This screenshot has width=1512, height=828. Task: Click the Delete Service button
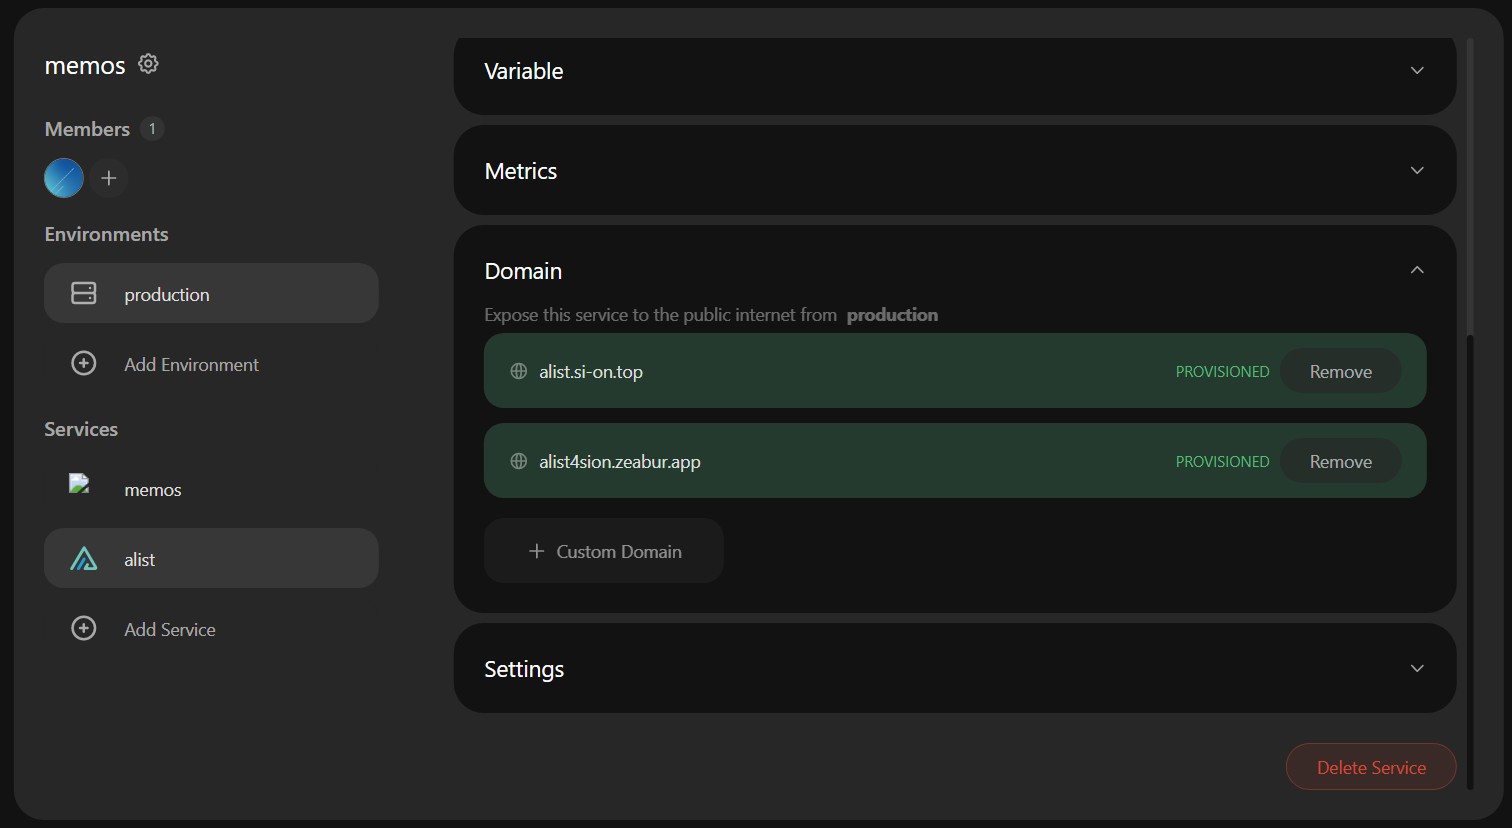(x=1371, y=767)
